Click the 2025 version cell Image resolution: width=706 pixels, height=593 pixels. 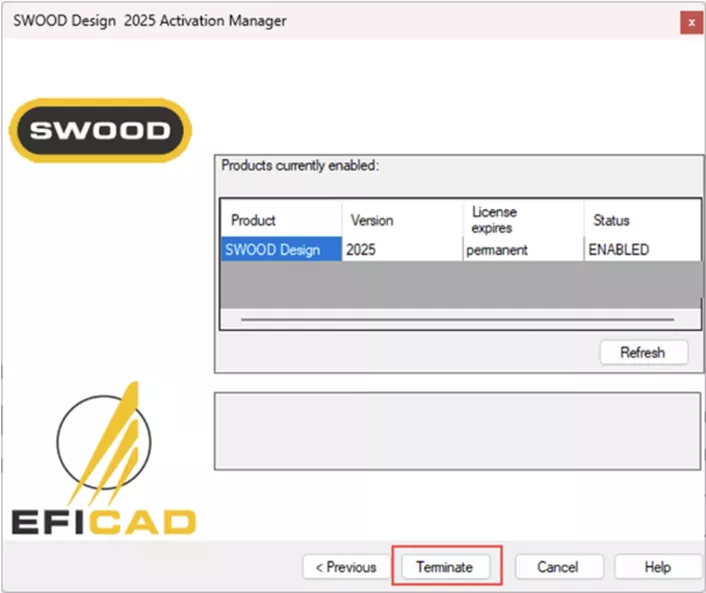tap(402, 249)
